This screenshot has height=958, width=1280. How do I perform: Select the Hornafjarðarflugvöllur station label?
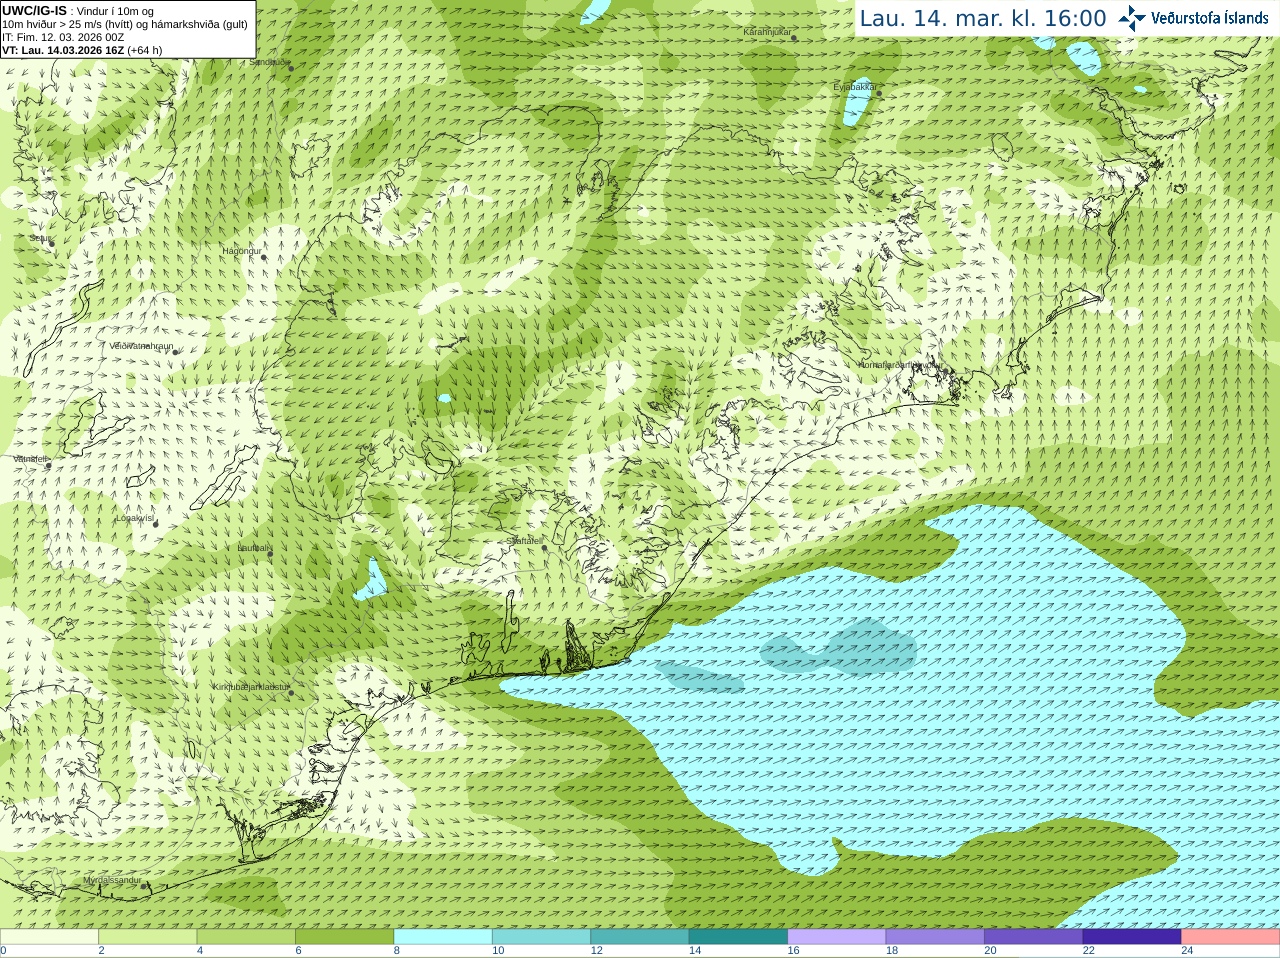900,365
